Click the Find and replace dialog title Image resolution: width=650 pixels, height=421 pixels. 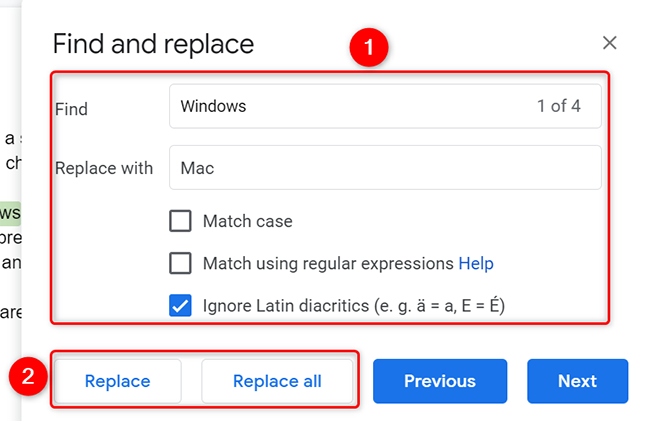tap(153, 44)
